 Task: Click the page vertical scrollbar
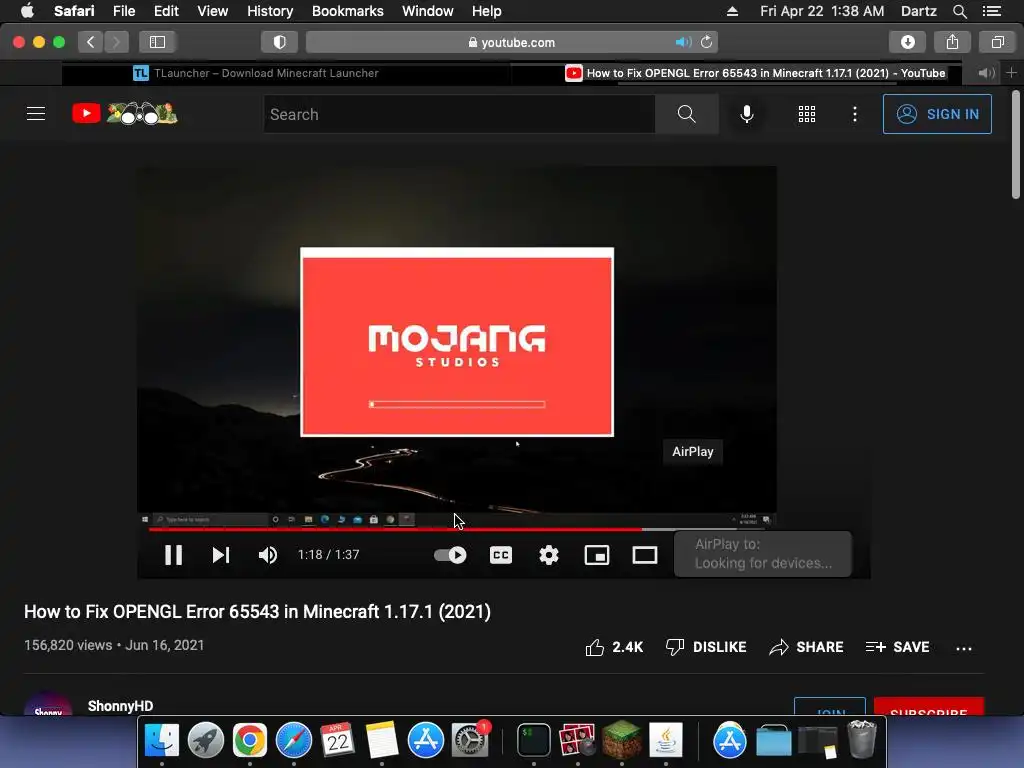click(1016, 145)
